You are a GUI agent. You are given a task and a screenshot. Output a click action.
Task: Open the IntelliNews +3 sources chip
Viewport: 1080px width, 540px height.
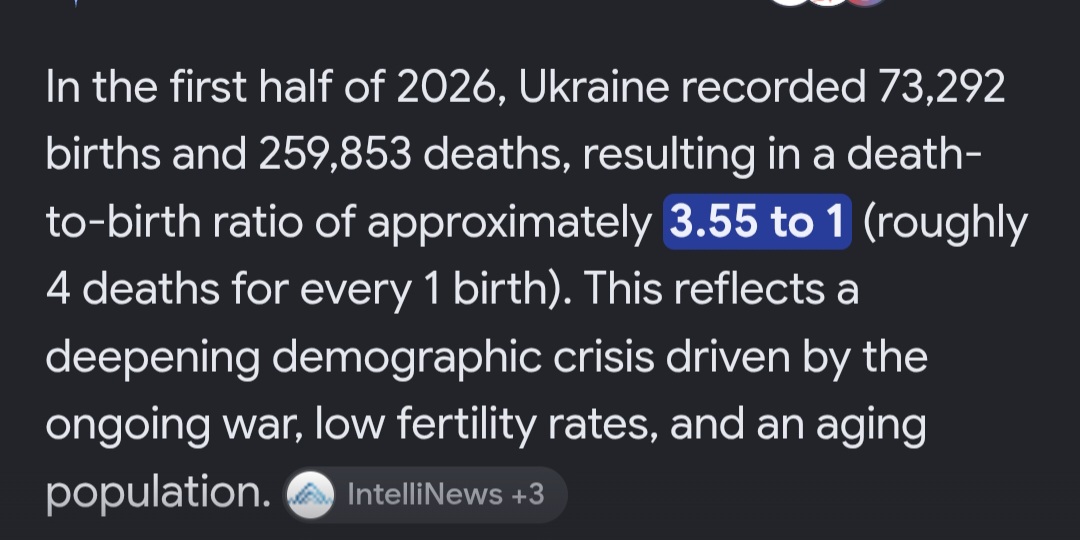(425, 495)
